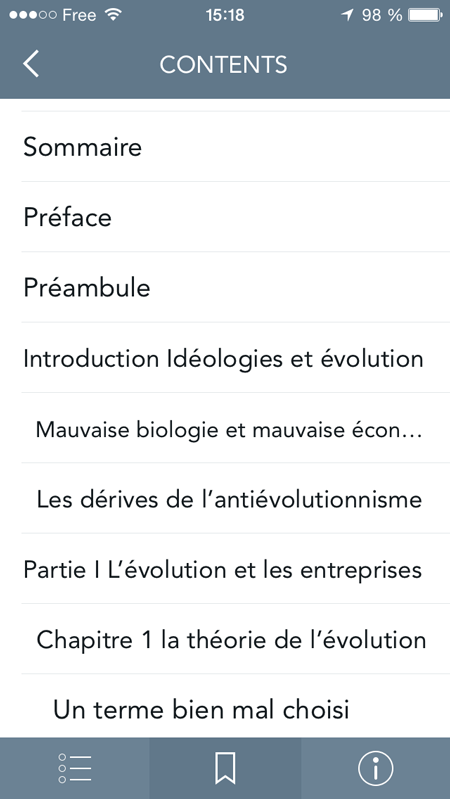
Task: Tap the Free carrier label
Action: tap(81, 15)
